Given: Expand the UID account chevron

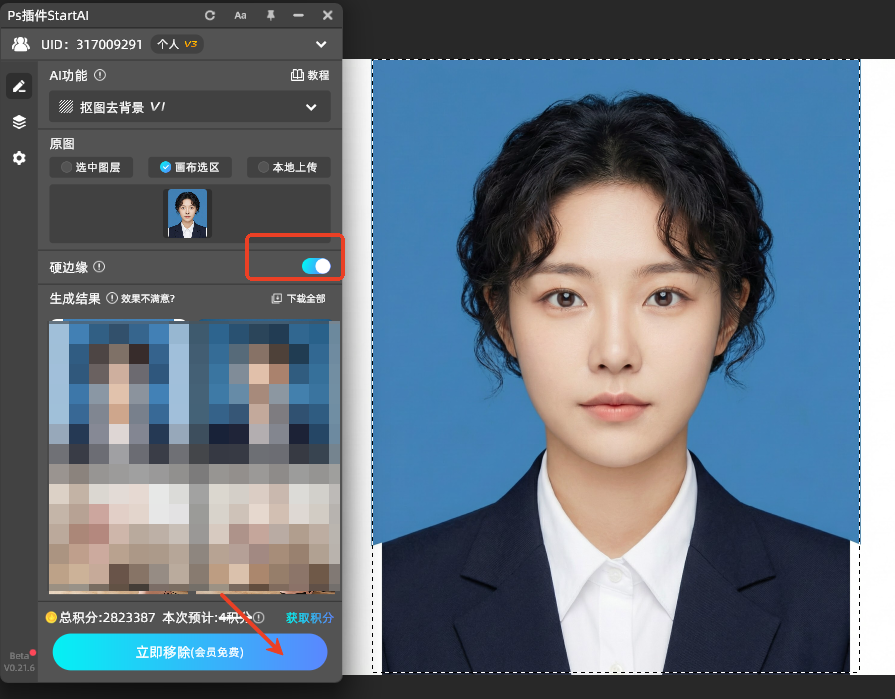Looking at the screenshot, I should (321, 44).
